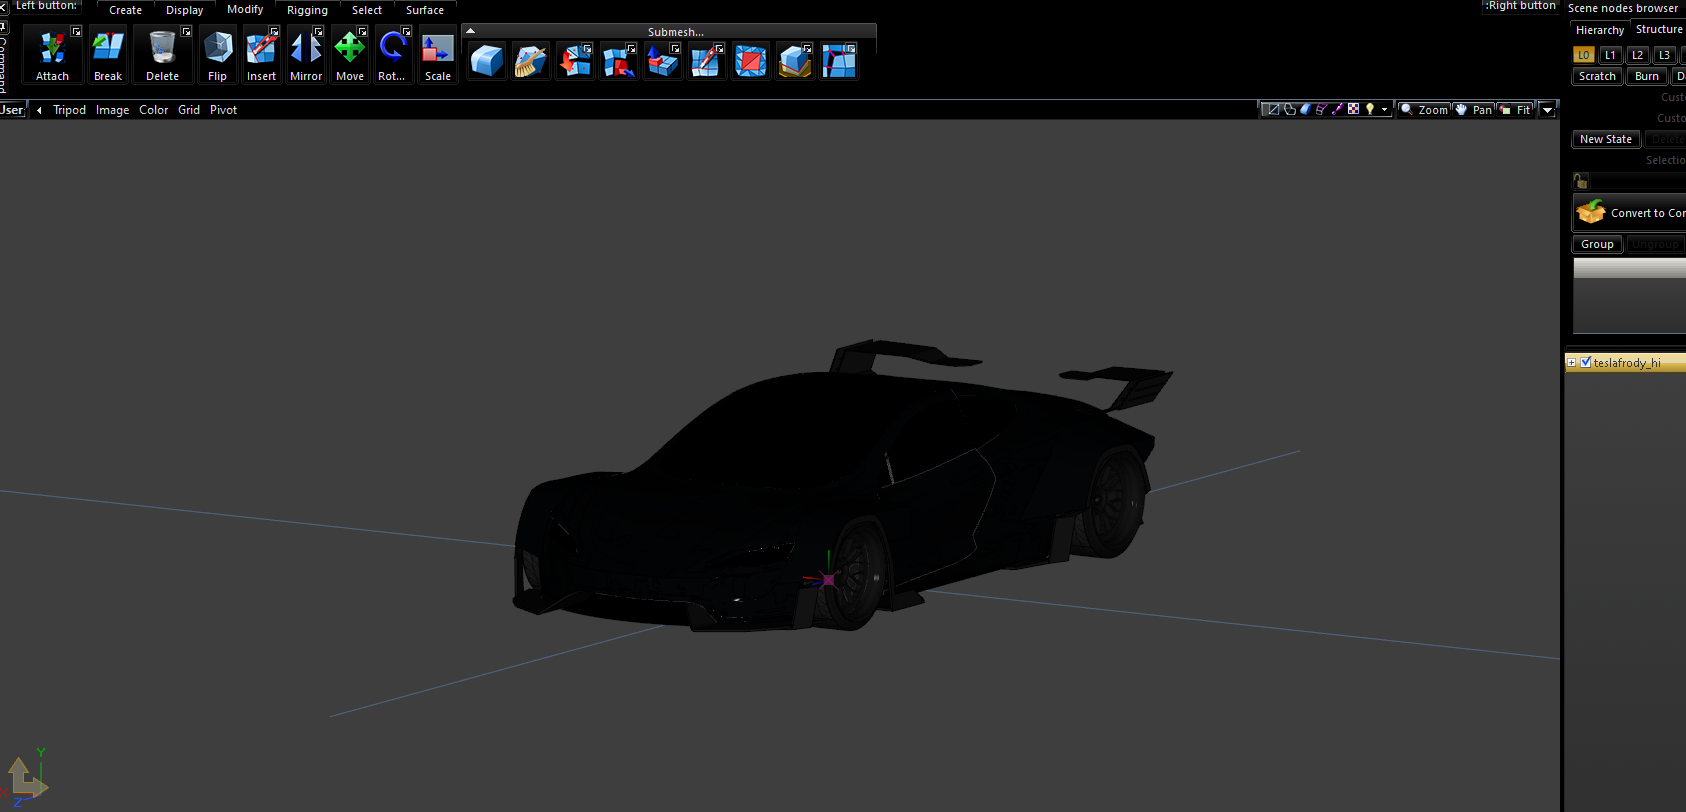Switch to the Structure tab
The image size is (1686, 812).
point(1659,29)
